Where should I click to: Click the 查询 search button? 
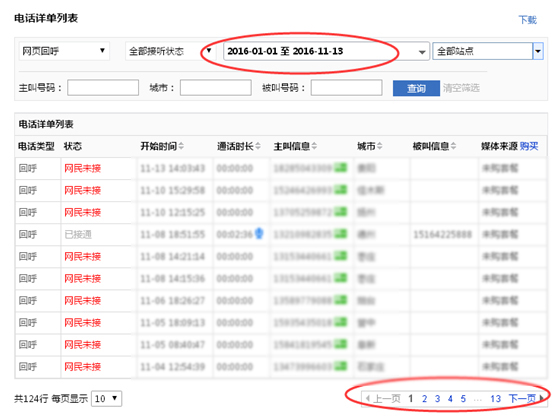[x=416, y=88]
